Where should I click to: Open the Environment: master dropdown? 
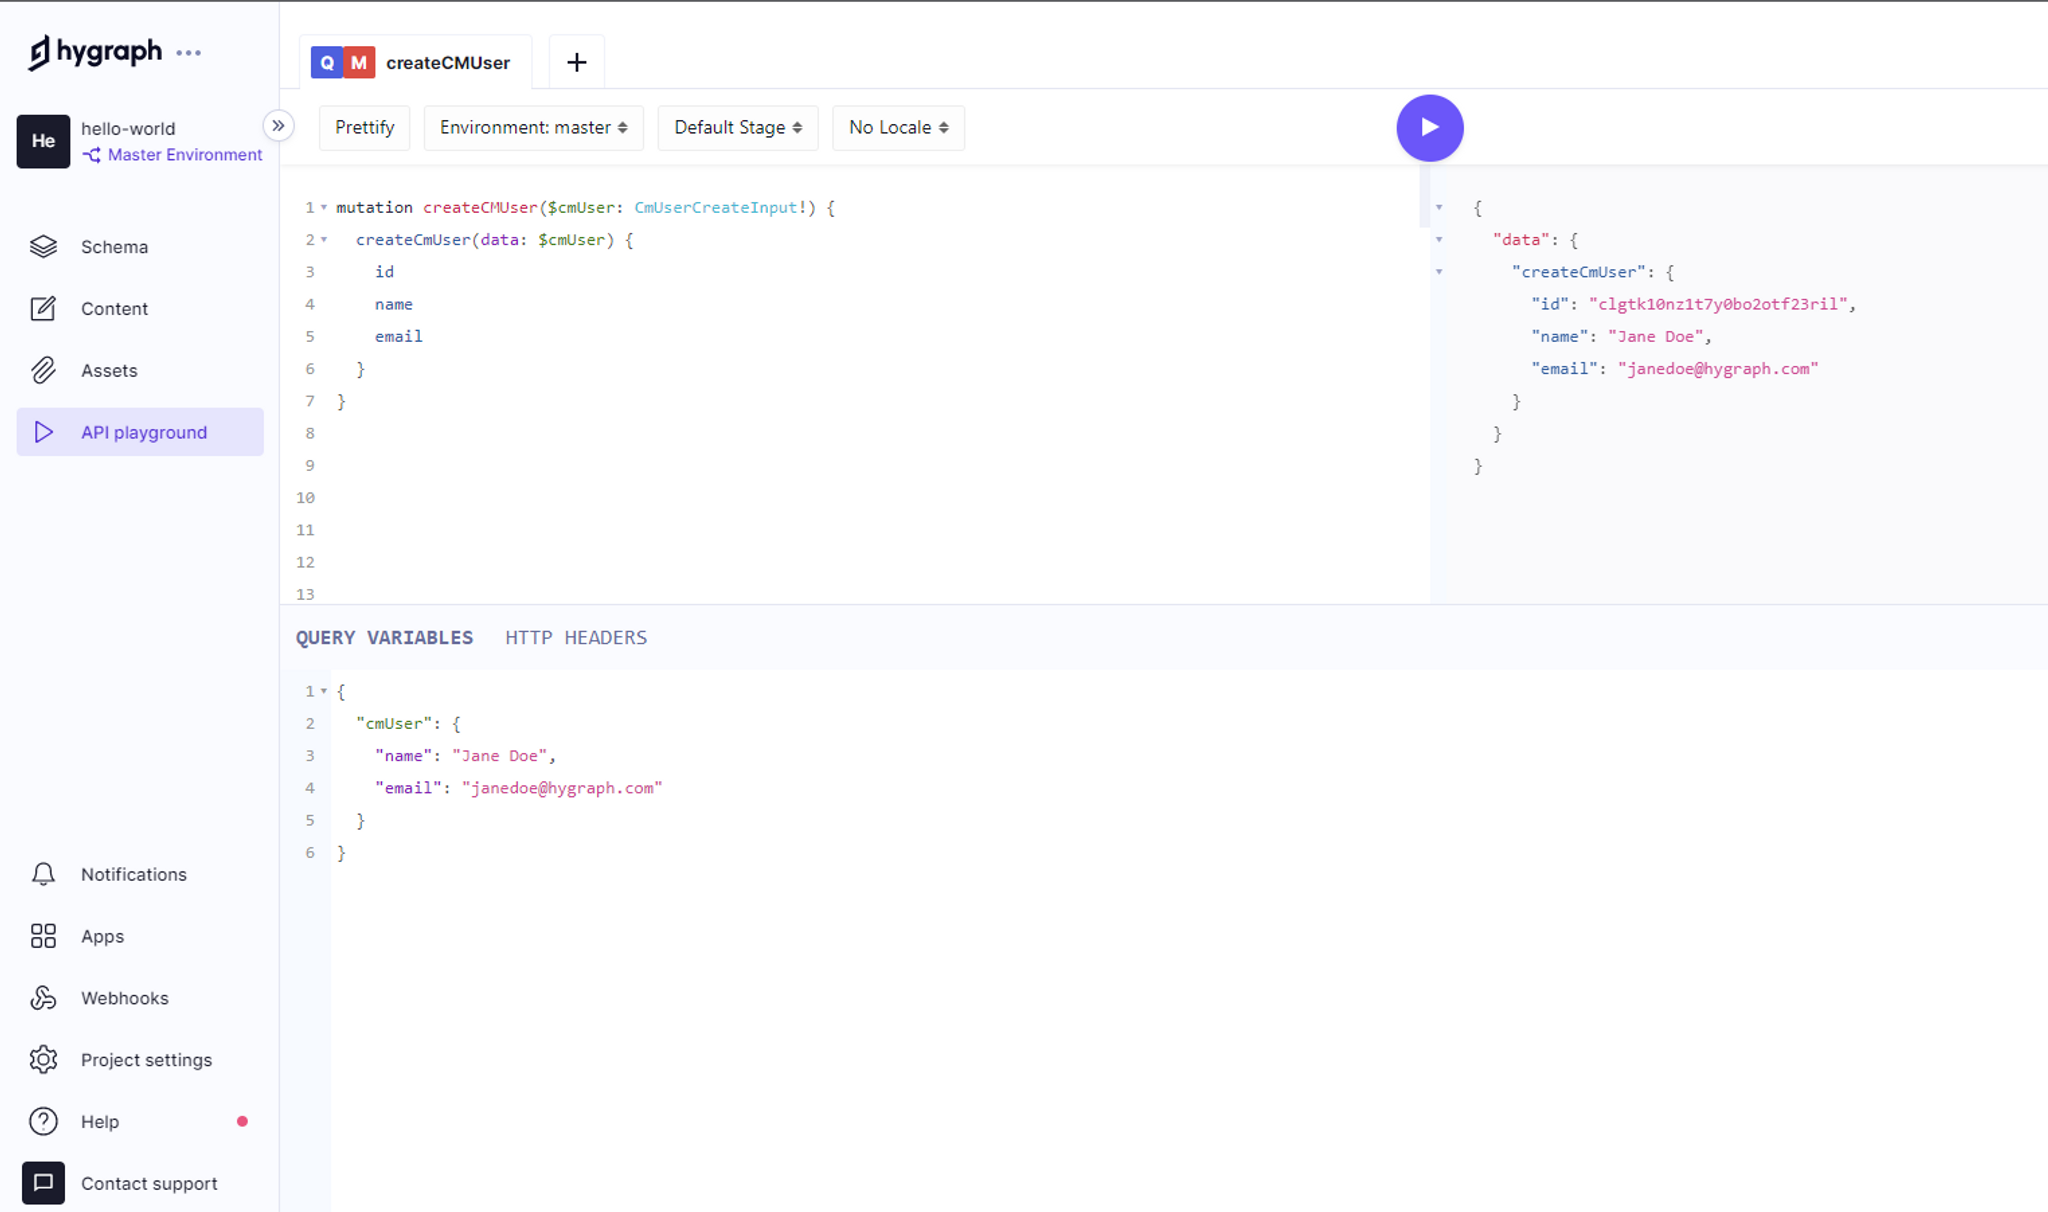click(x=533, y=128)
